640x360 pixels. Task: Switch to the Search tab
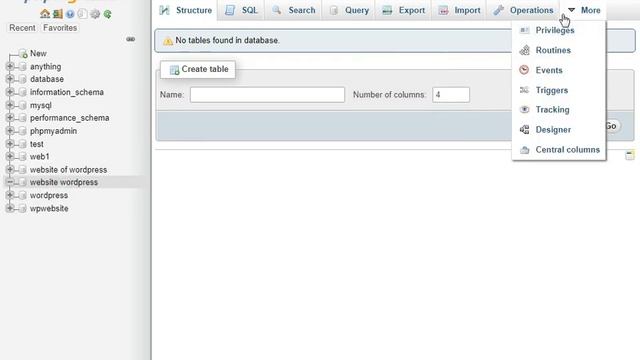pyautogui.click(x=293, y=10)
